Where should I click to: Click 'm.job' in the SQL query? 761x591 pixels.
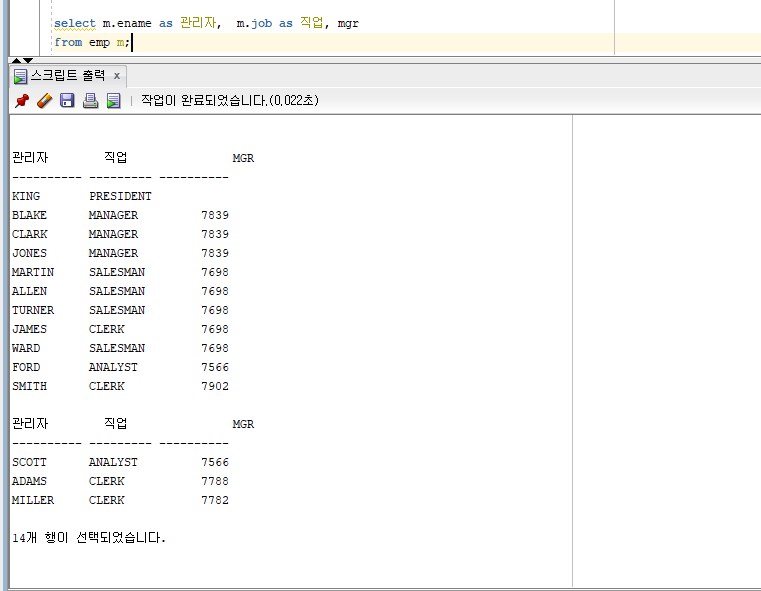(254, 23)
